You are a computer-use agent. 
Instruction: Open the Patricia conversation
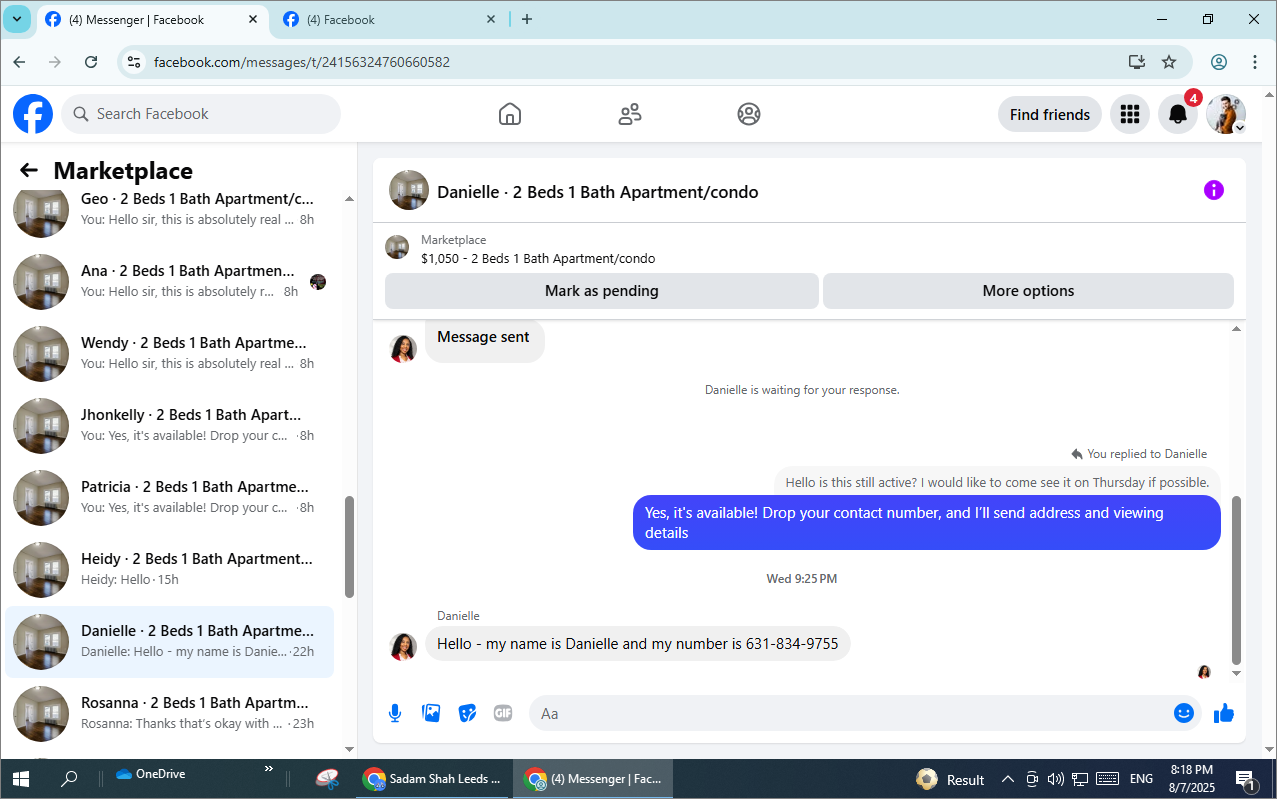[x=170, y=497]
